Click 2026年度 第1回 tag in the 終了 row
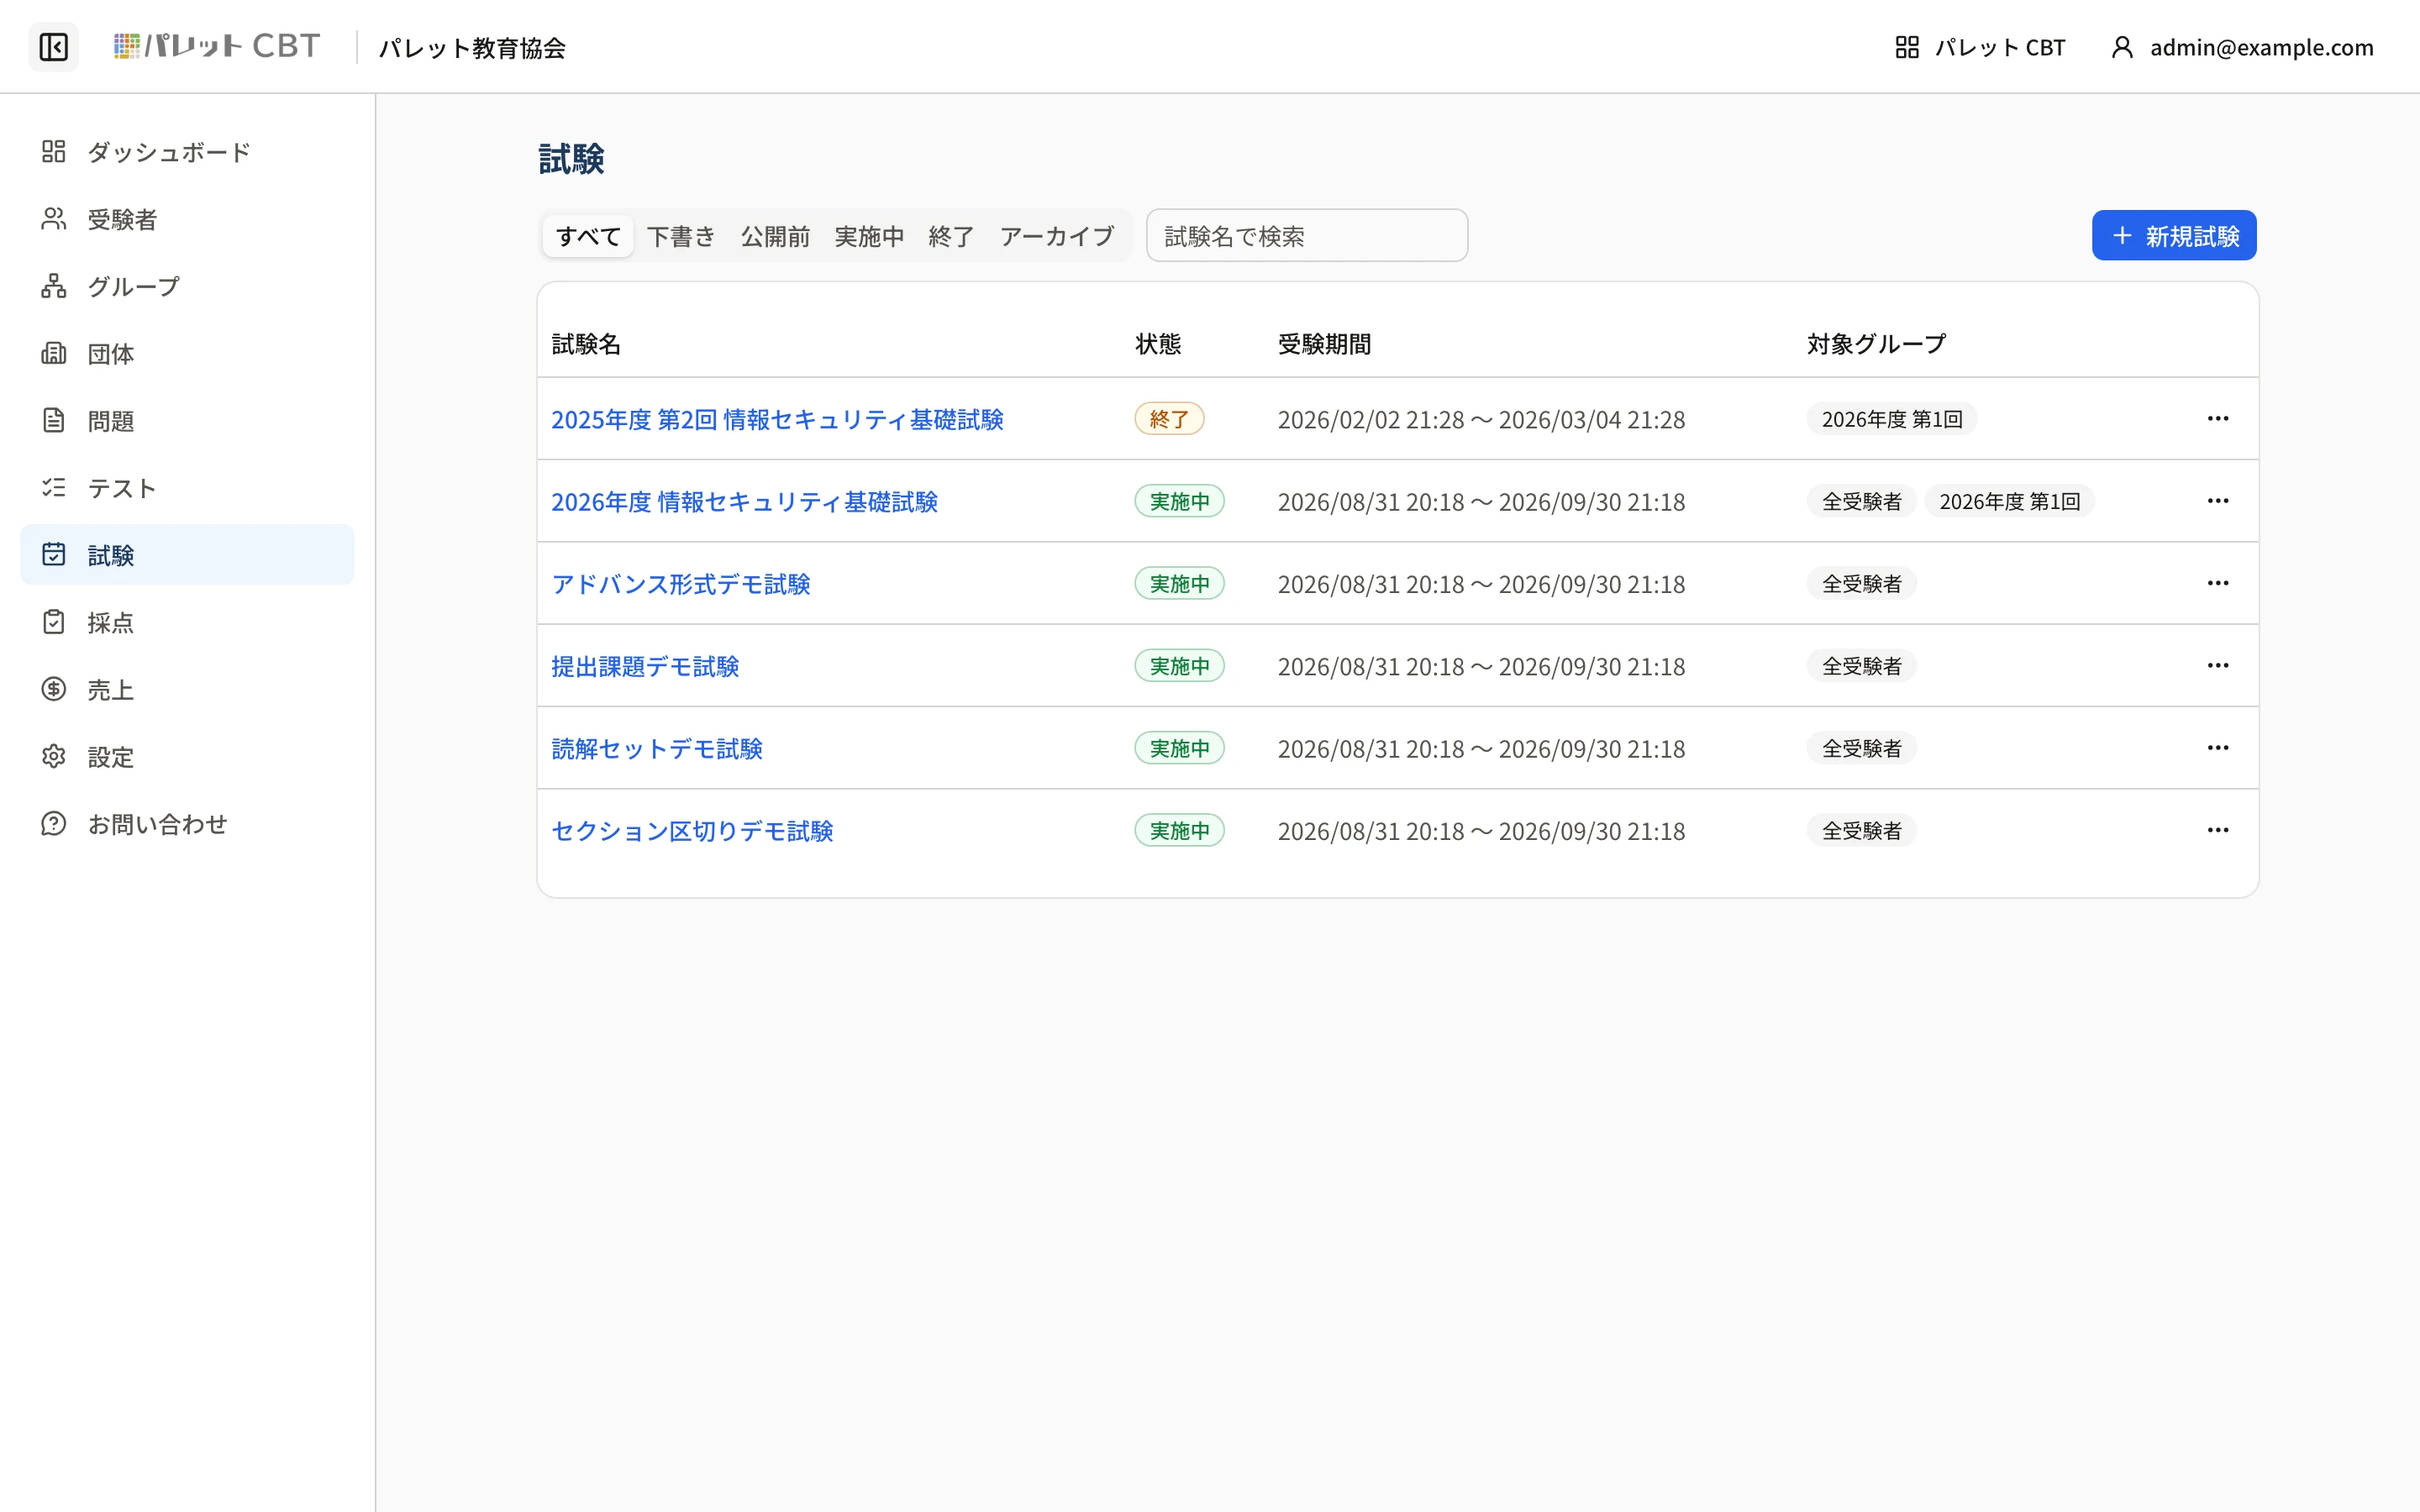The width and height of the screenshot is (2420, 1512). point(1891,419)
